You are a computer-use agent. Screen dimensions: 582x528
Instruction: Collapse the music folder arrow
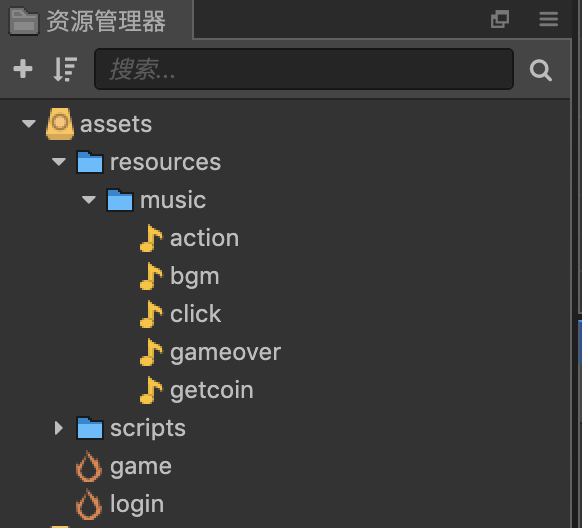(89, 200)
